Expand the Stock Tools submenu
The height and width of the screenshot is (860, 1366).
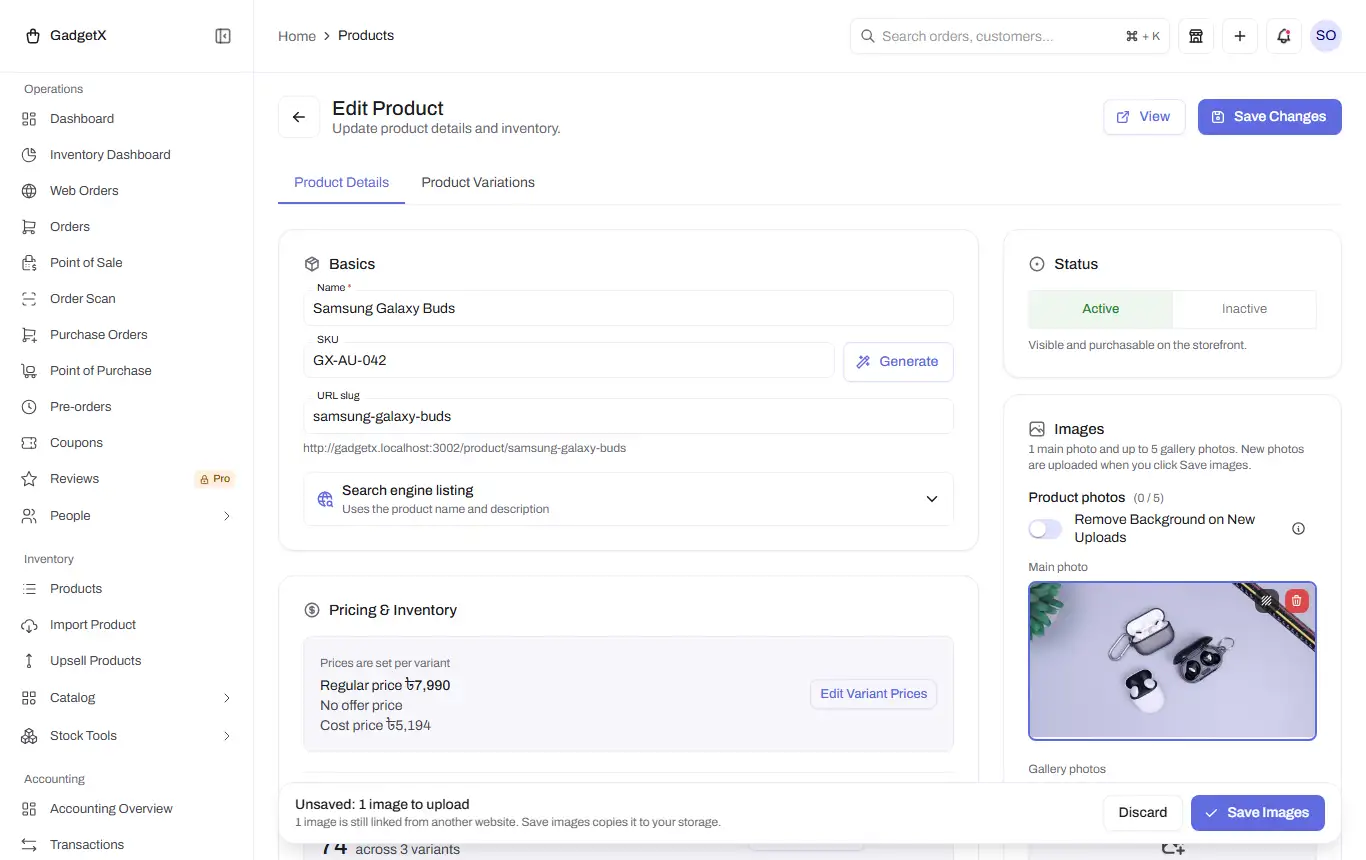[x=127, y=736]
